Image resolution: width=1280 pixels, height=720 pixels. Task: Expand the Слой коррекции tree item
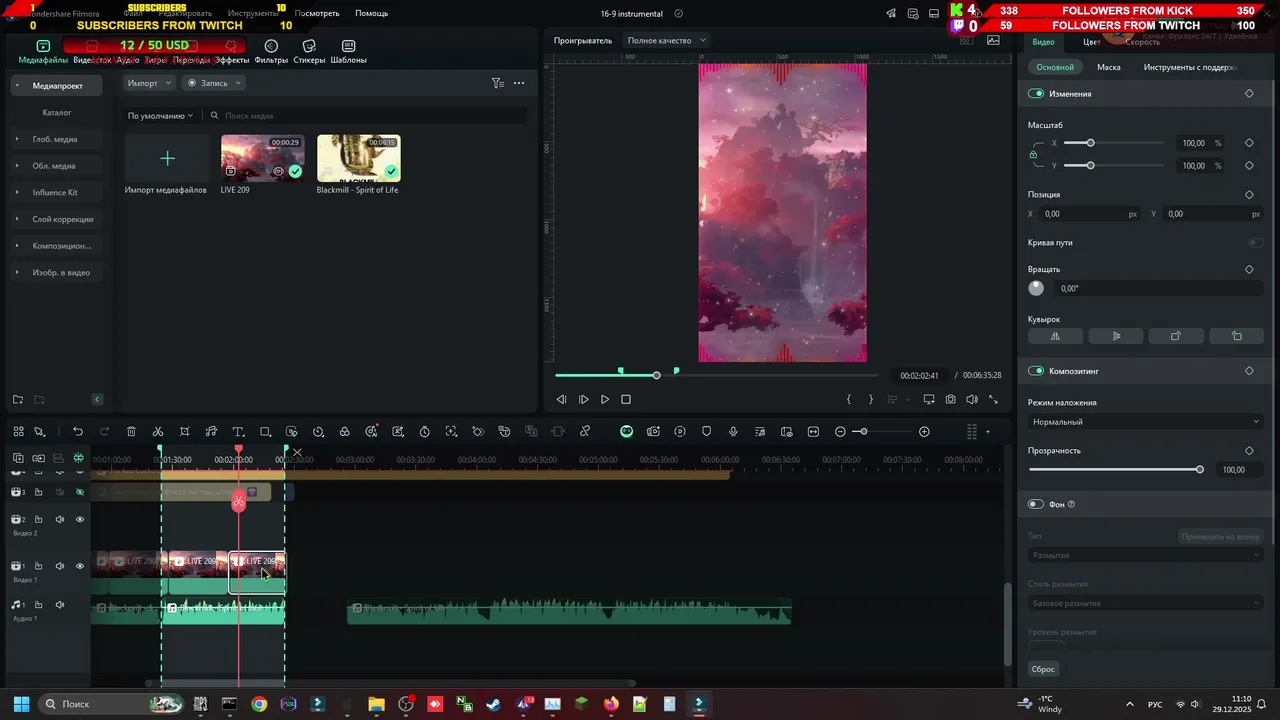coord(17,219)
